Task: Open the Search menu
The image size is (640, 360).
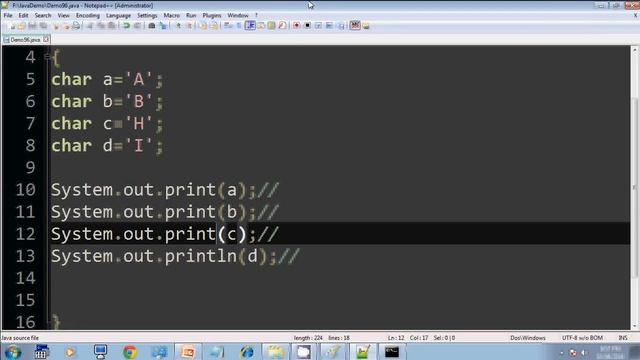Action: coord(43,15)
